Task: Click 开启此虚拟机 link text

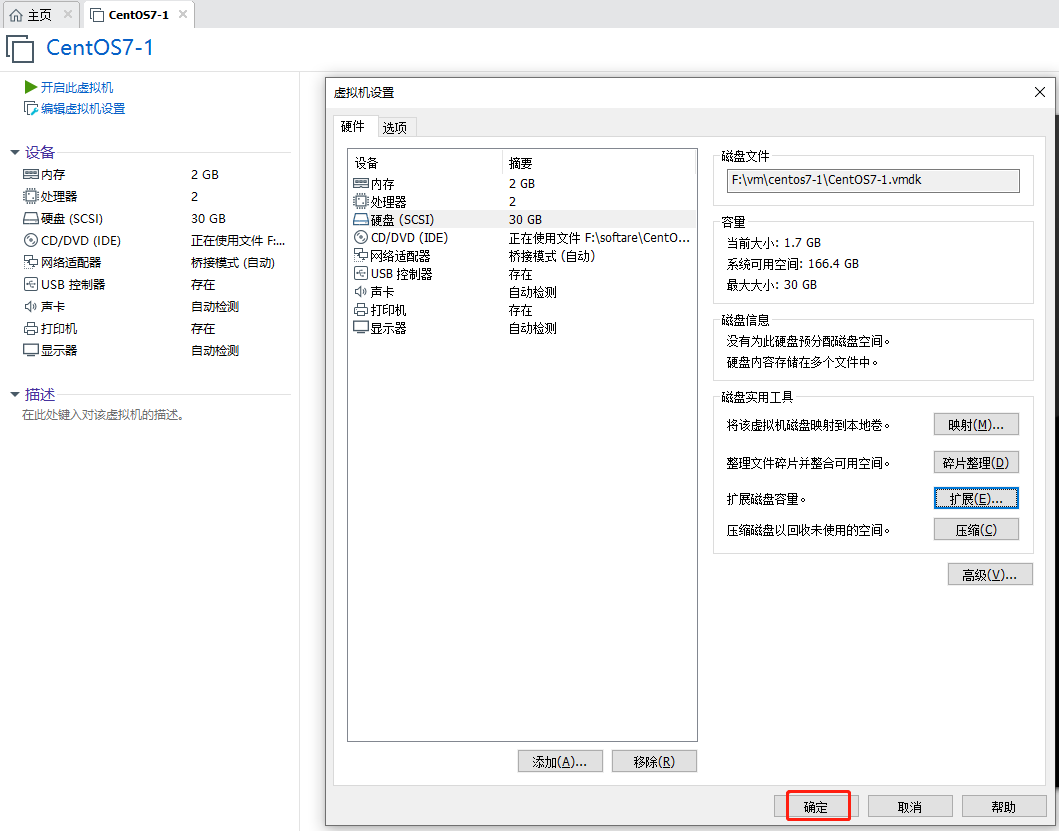Action: click(77, 87)
